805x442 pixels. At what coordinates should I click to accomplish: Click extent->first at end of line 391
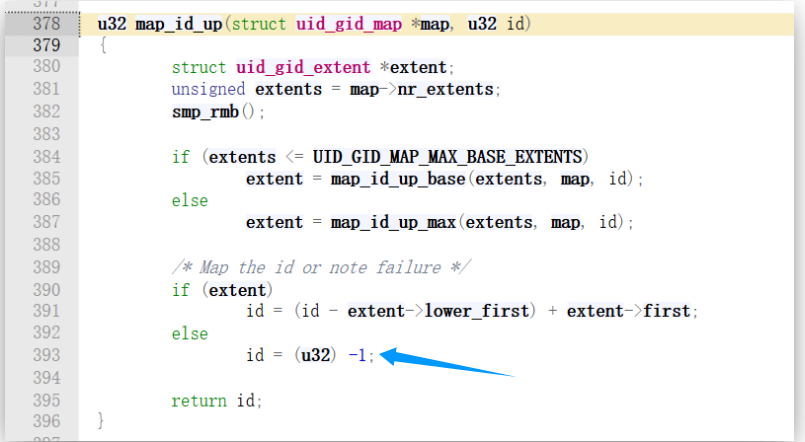pos(628,311)
